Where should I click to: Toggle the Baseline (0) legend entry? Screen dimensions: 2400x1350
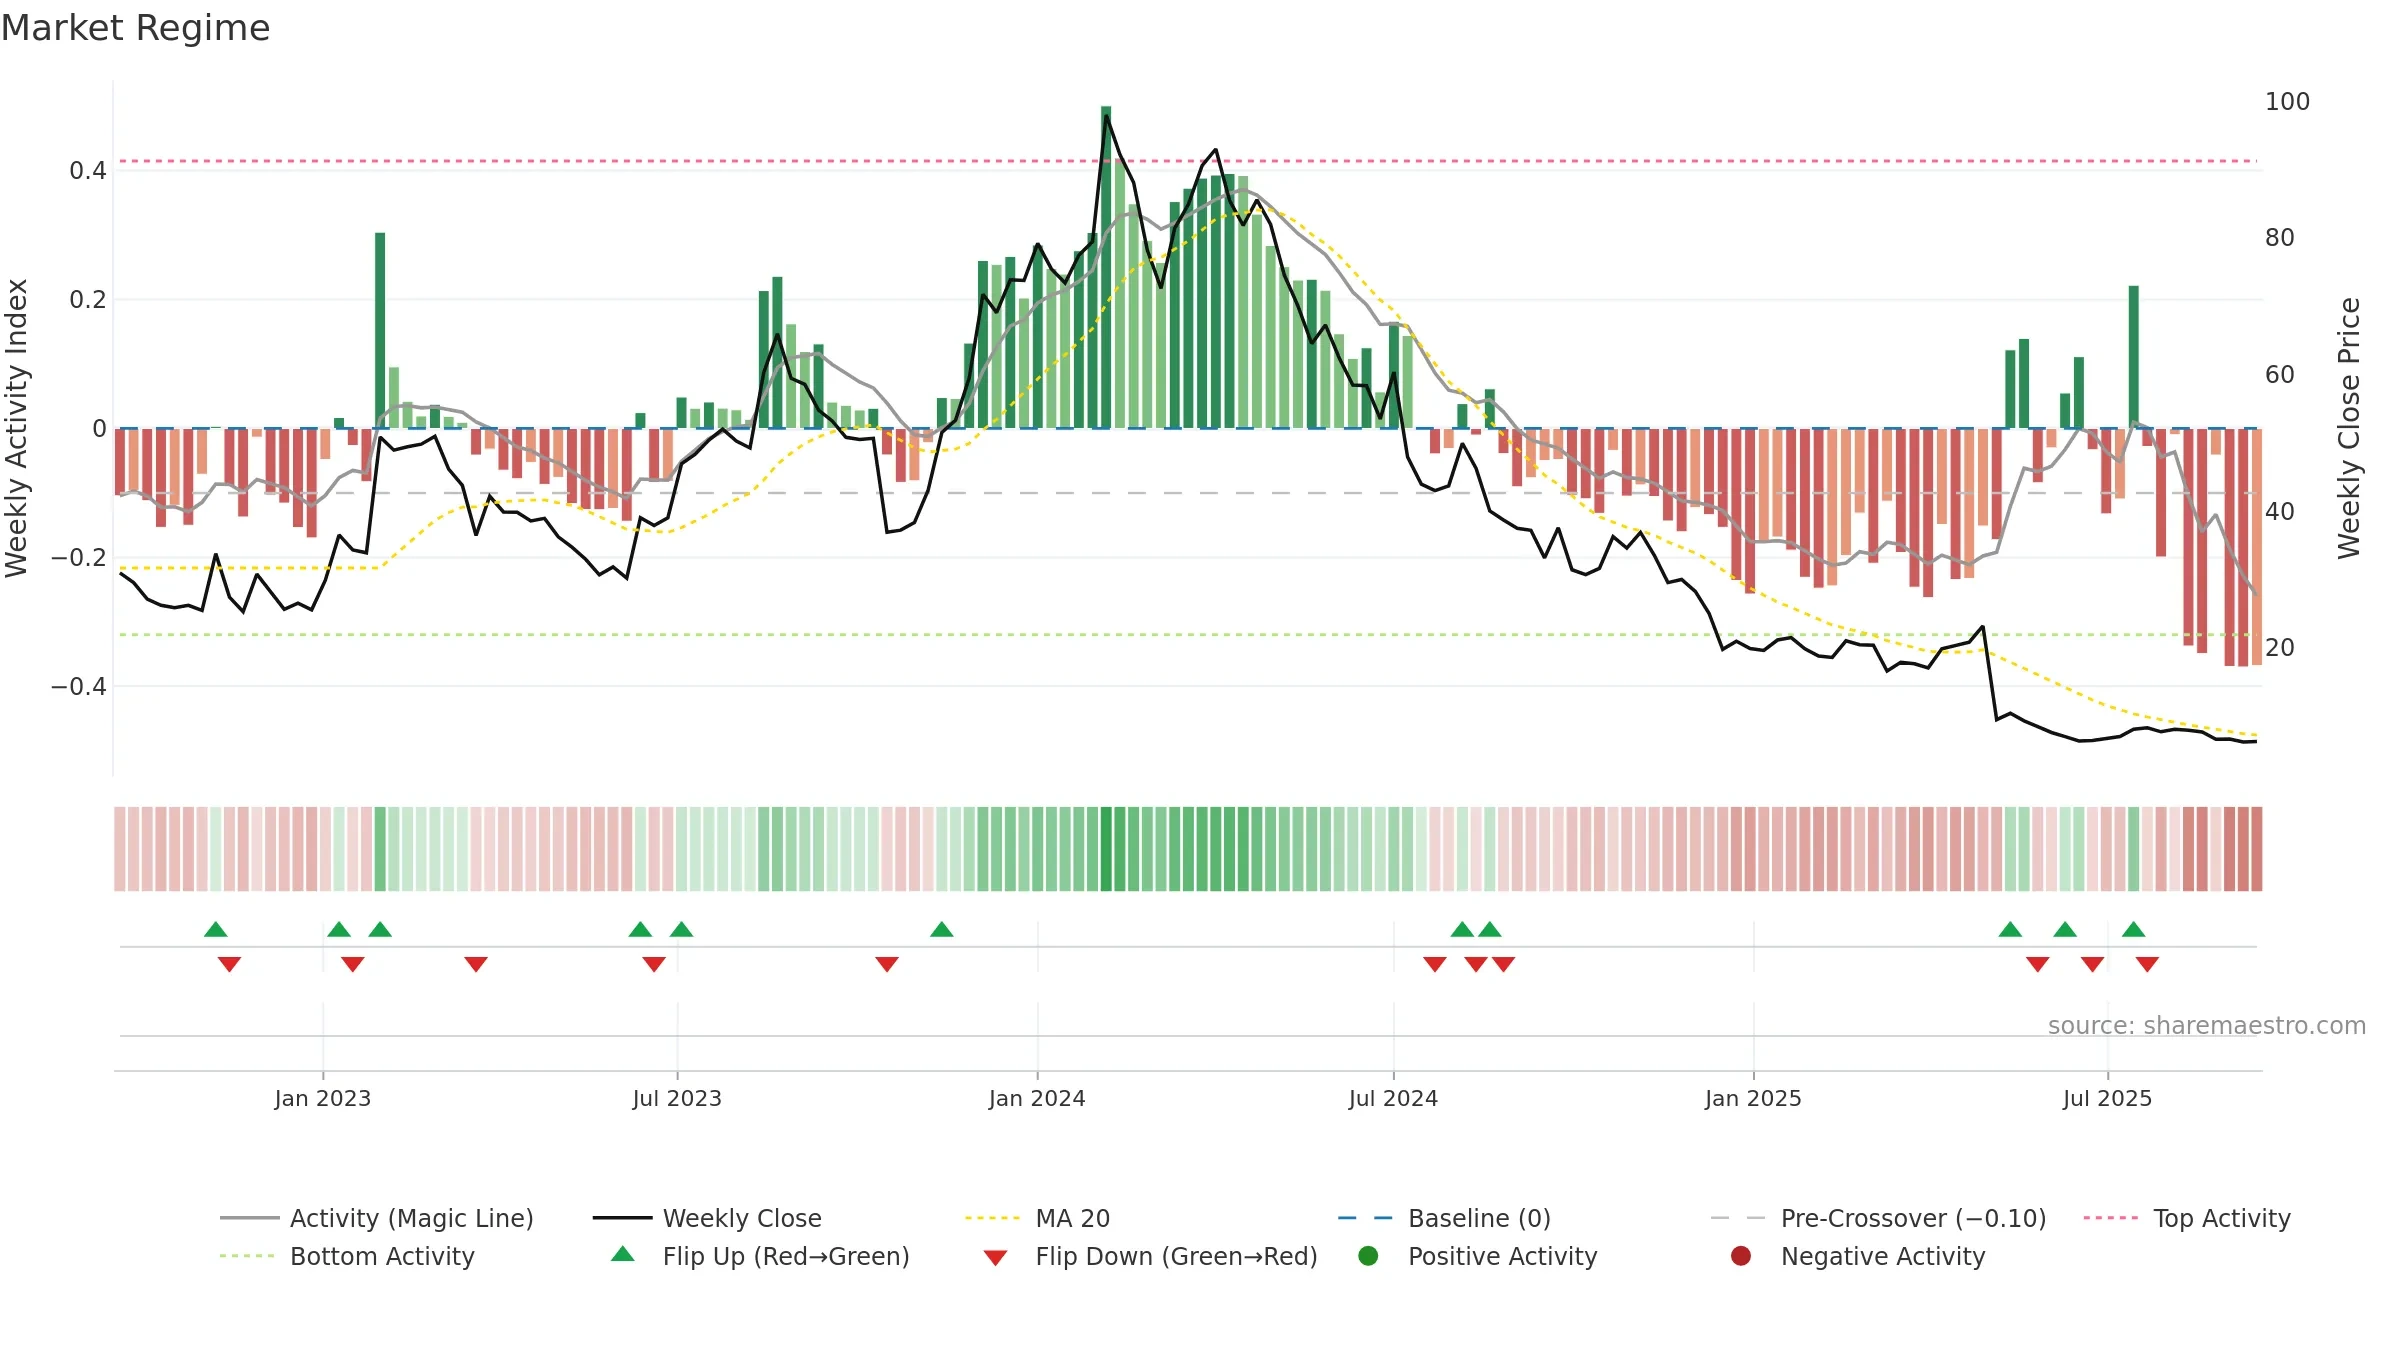tap(1444, 1218)
